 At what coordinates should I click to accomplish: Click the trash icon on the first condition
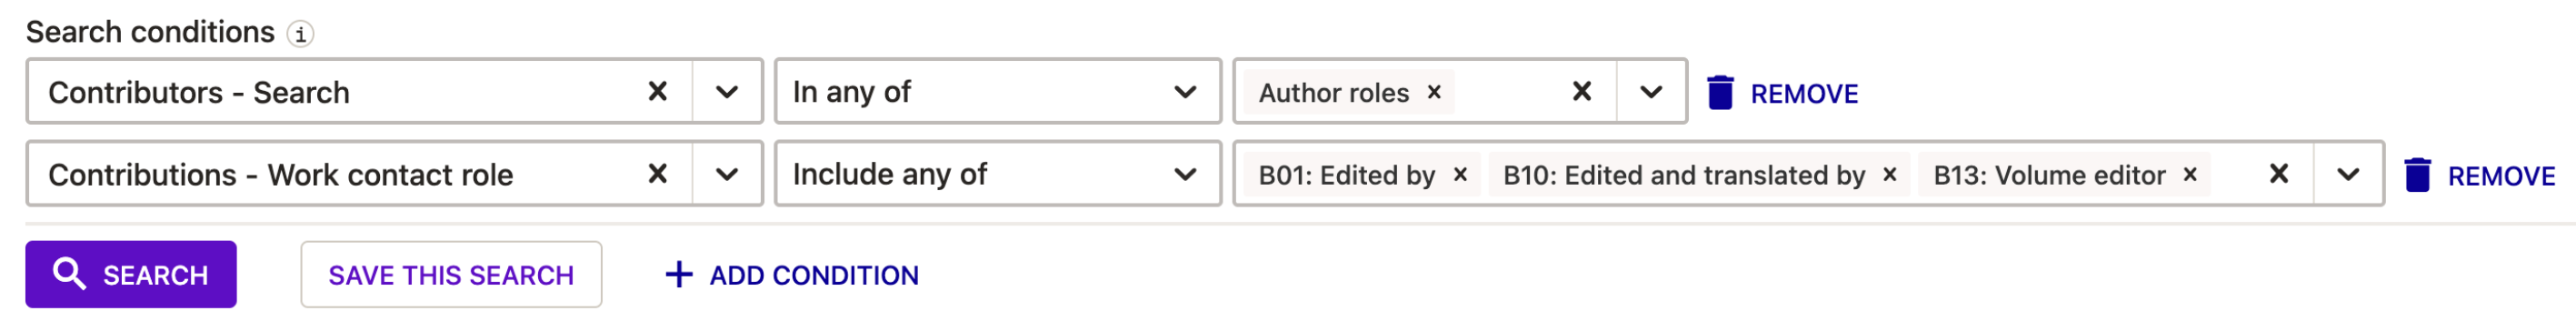click(x=1720, y=92)
